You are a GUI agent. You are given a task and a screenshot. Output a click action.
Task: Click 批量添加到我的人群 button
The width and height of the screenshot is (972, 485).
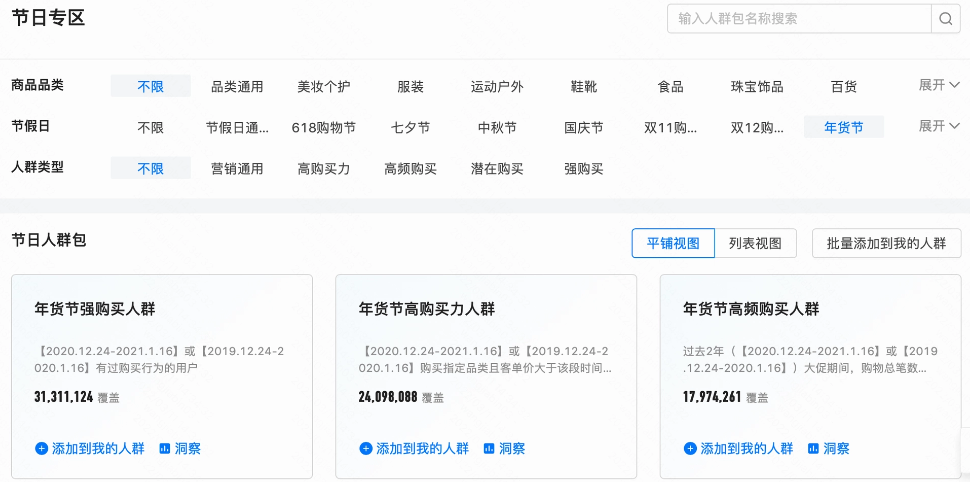coord(886,243)
